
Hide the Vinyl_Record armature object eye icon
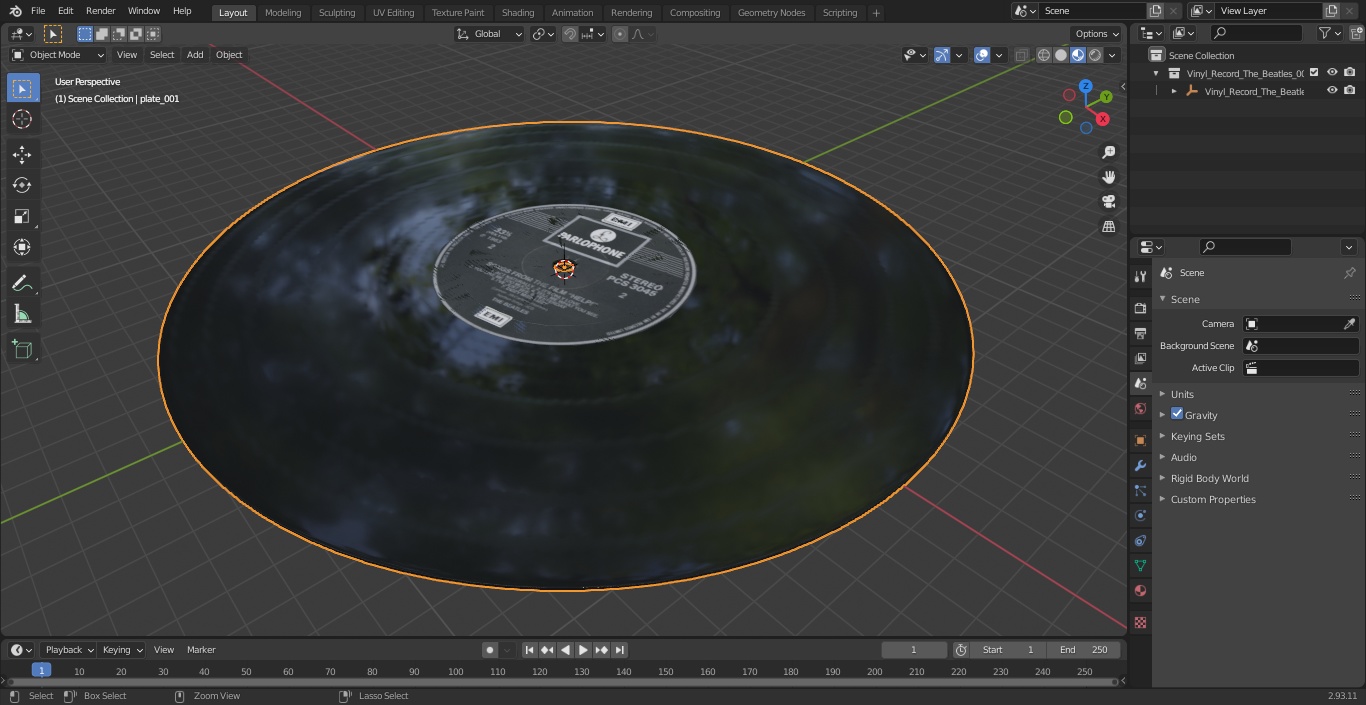1332,90
